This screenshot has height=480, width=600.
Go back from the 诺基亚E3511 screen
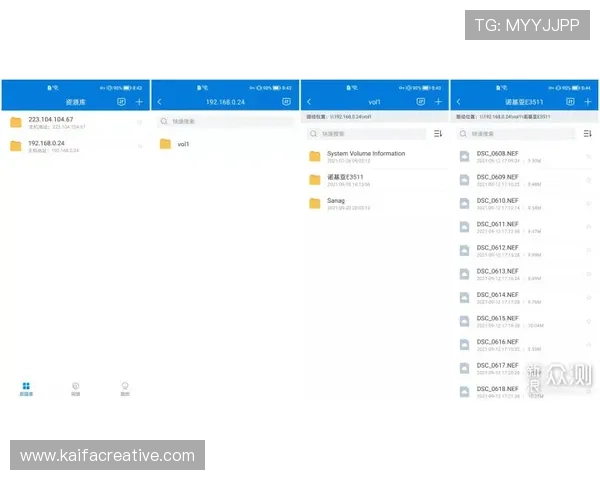[x=459, y=102]
